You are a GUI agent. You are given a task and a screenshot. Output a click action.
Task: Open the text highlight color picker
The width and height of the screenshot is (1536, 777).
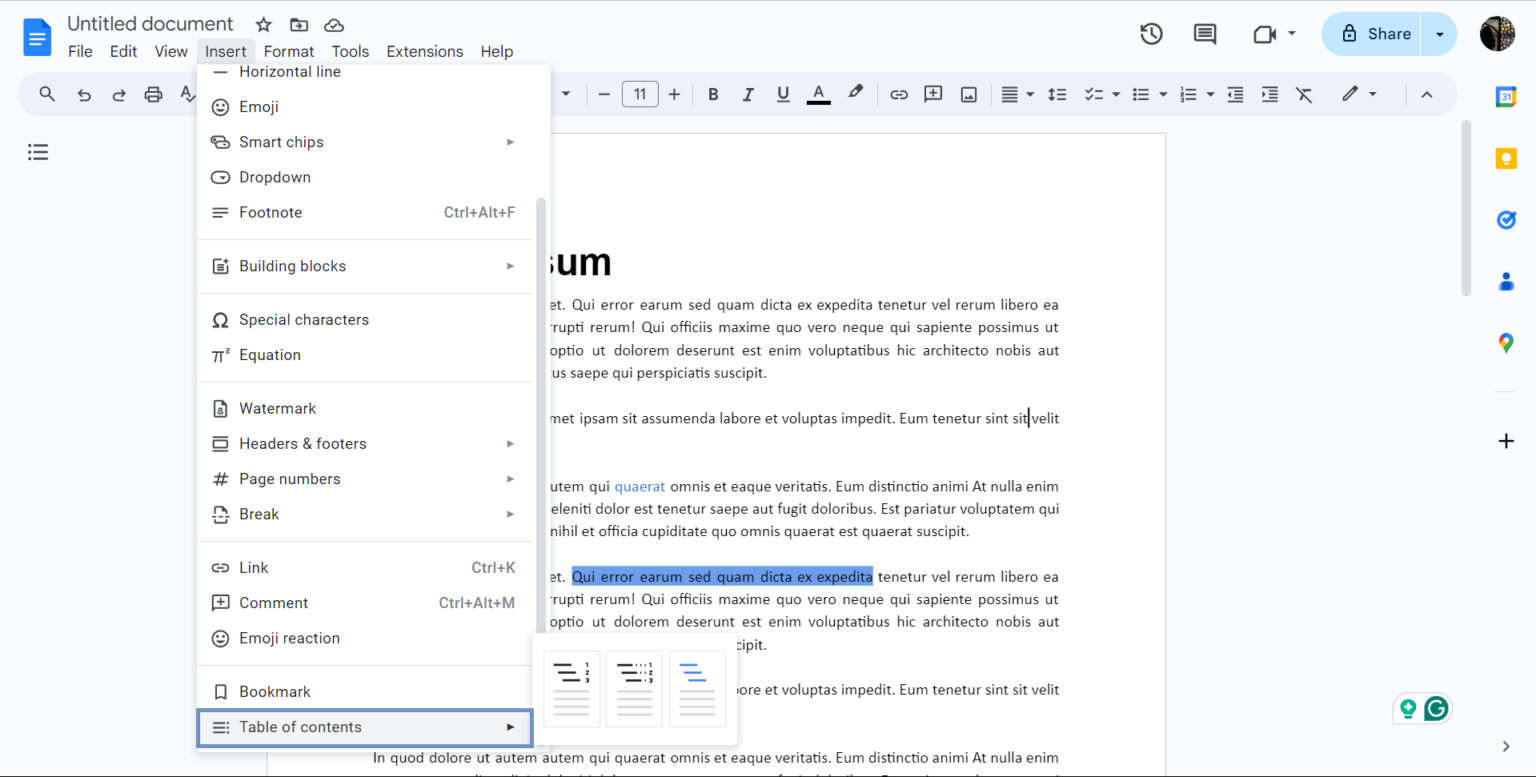click(855, 93)
